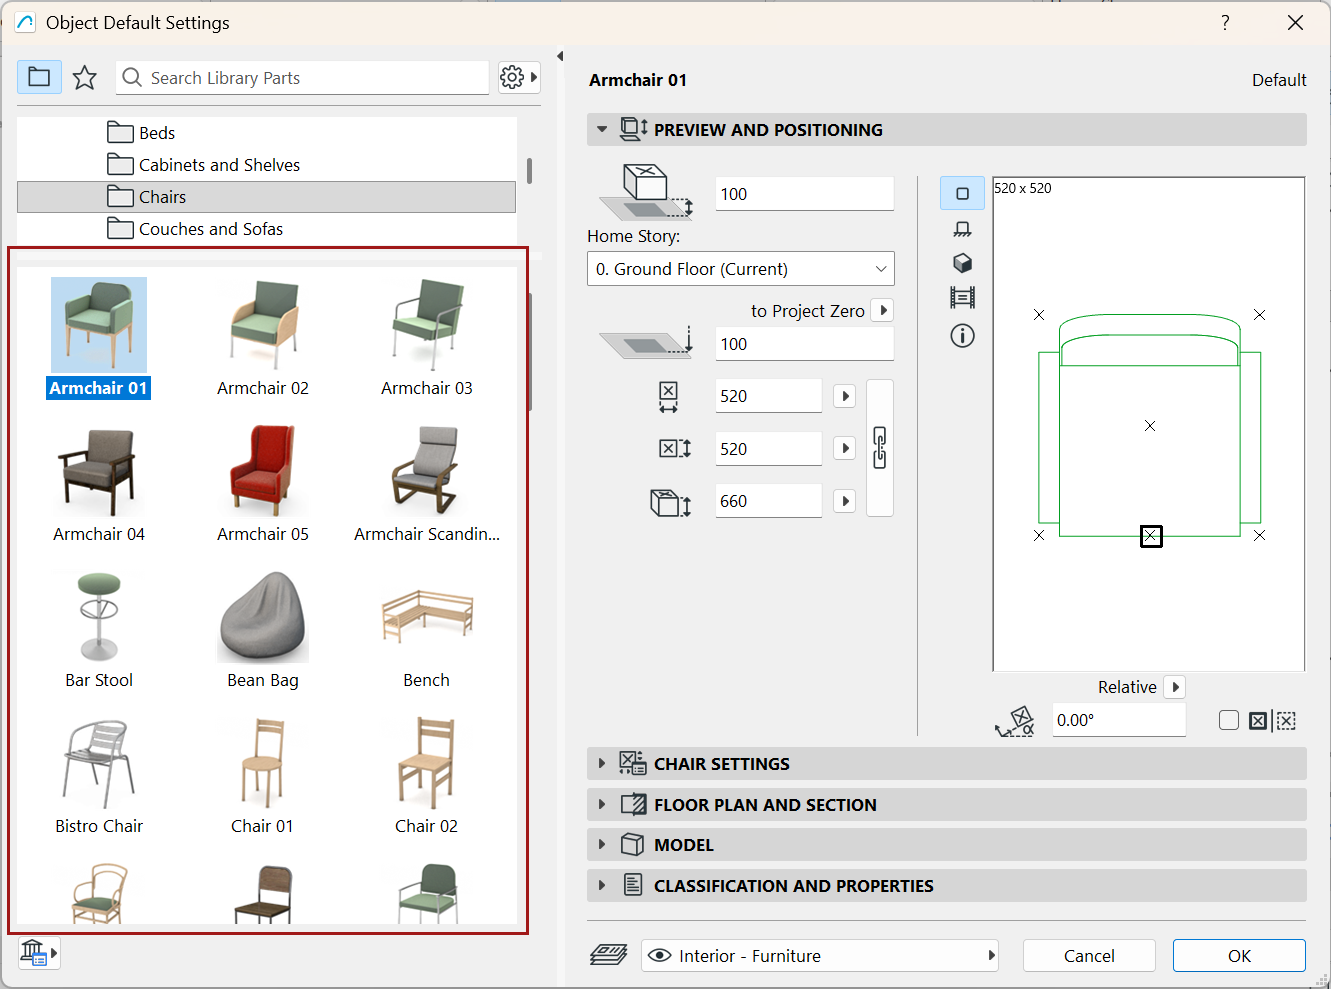
Task: Switch to 3D shaded preview icon
Action: [x=962, y=263]
